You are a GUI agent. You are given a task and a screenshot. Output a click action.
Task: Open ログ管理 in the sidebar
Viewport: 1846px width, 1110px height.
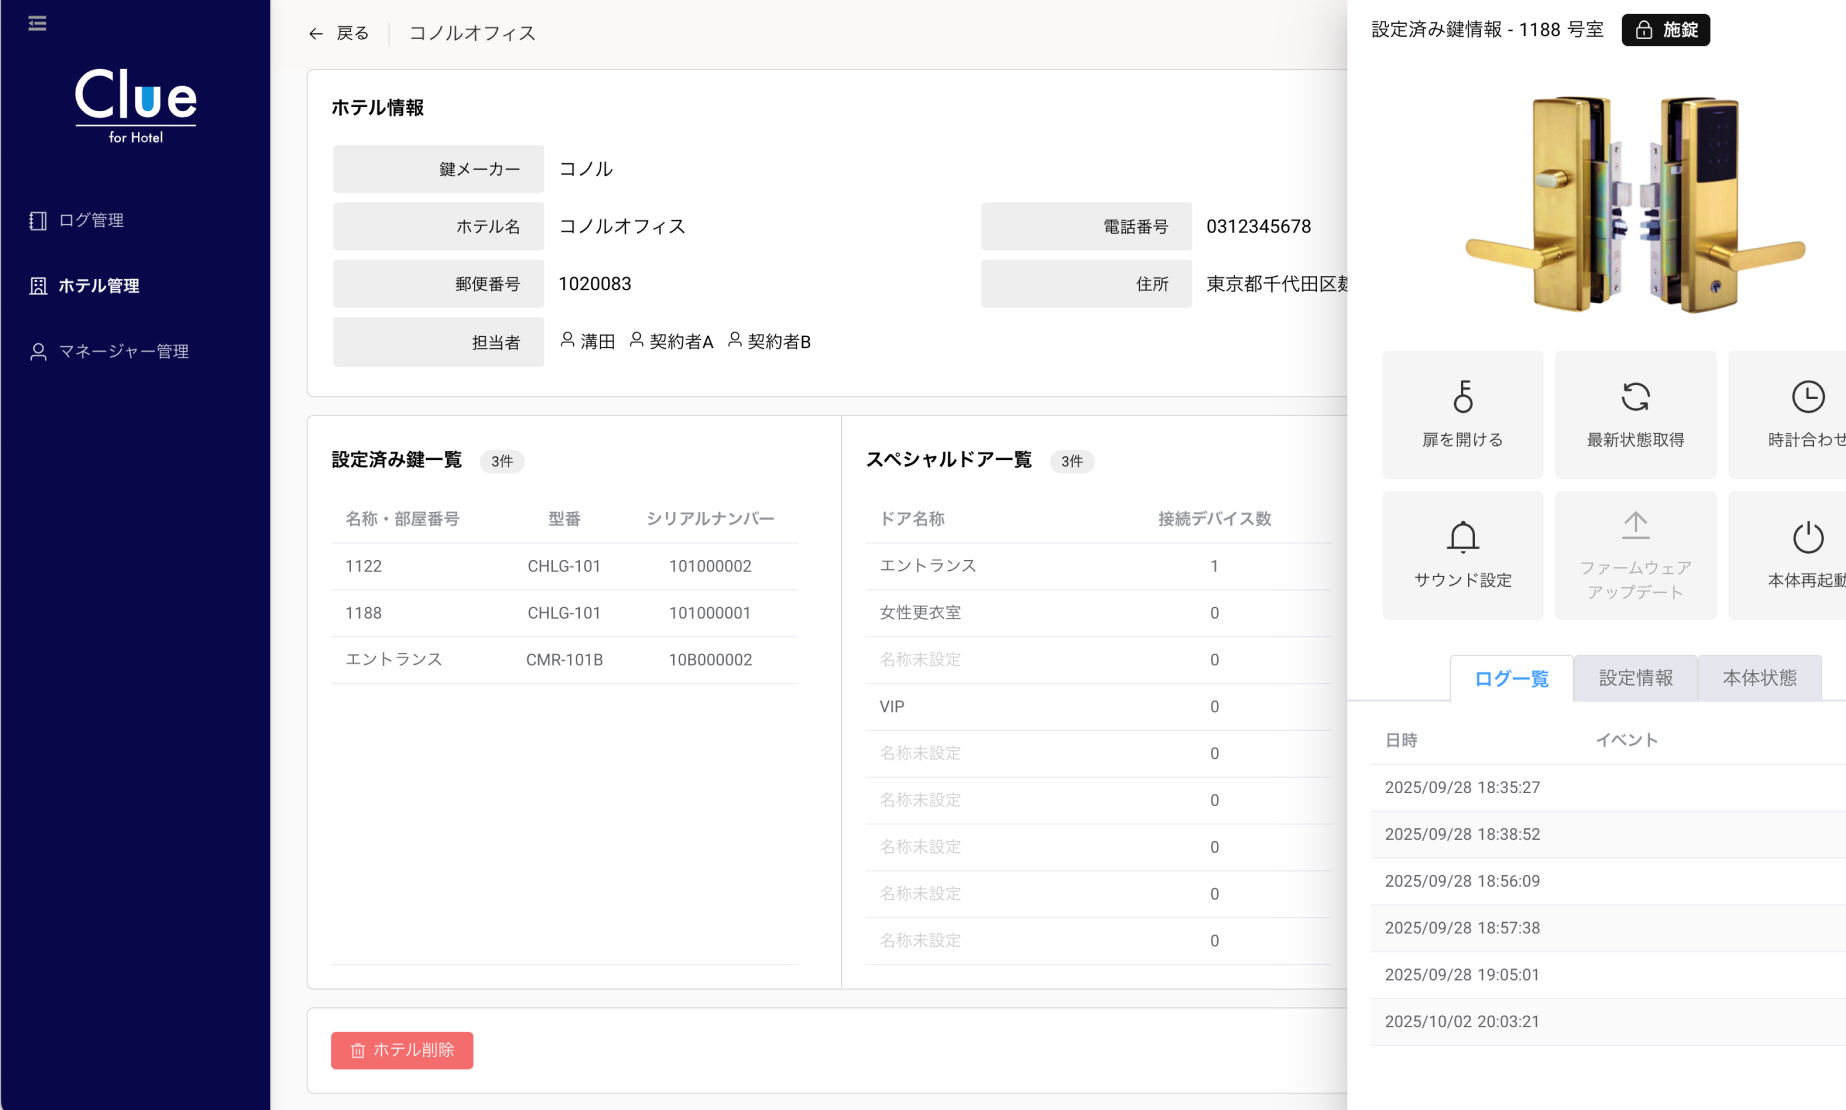91,220
